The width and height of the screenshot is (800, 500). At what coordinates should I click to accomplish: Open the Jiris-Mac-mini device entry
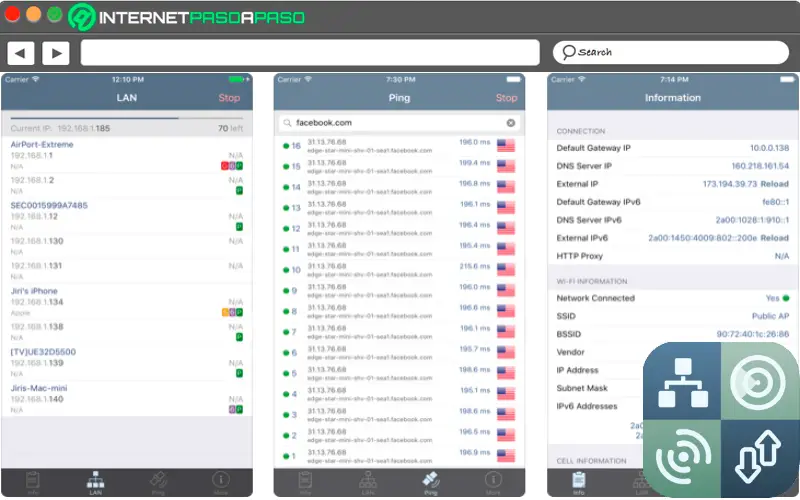tap(127, 398)
